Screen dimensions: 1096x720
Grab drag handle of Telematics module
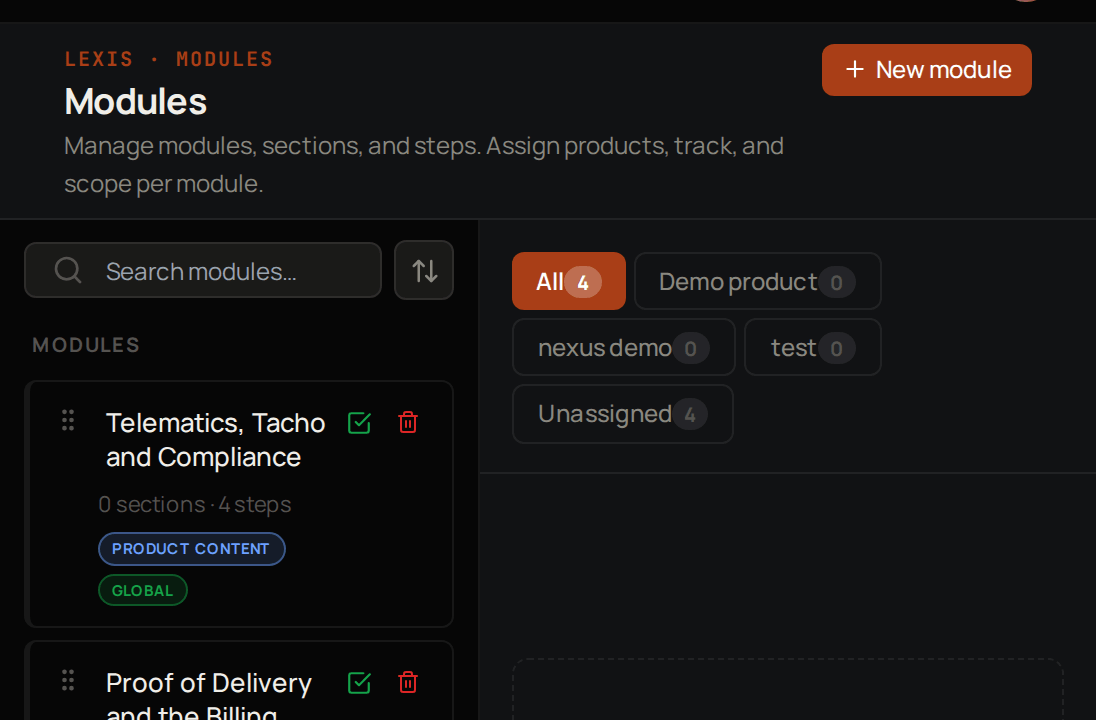[x=68, y=420]
